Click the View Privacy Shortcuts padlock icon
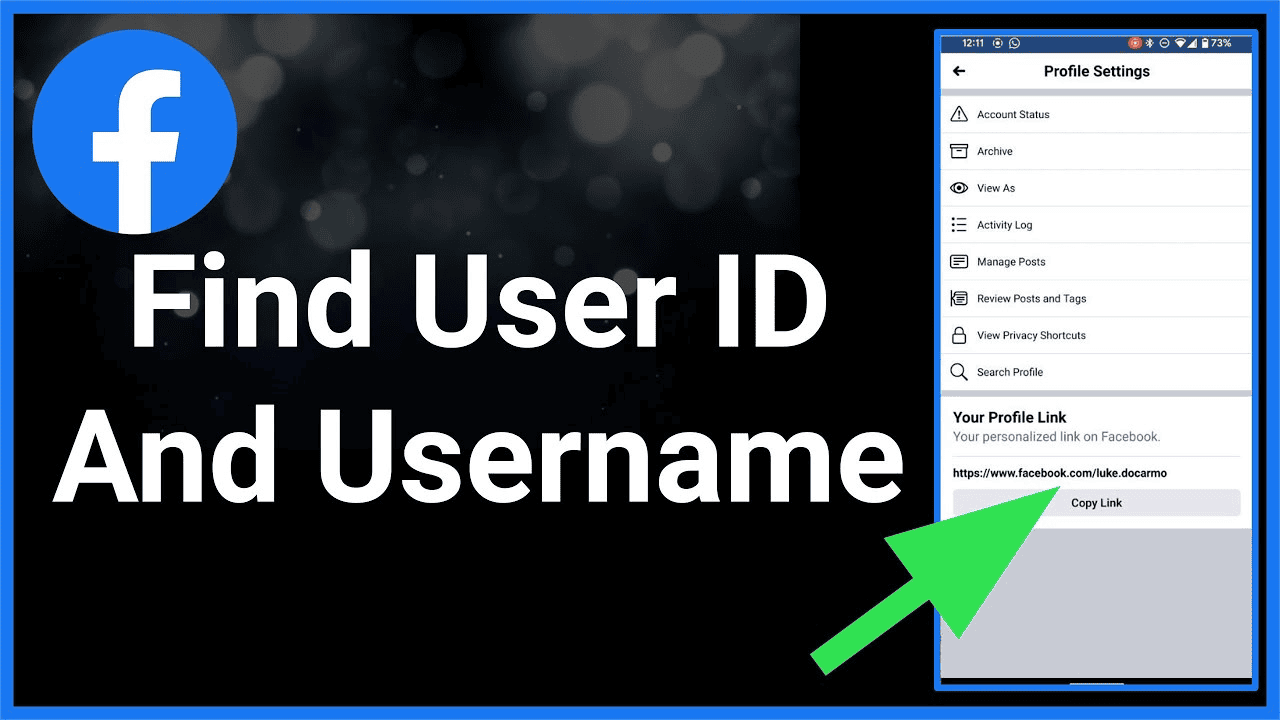This screenshot has height=720, width=1280. (x=959, y=335)
